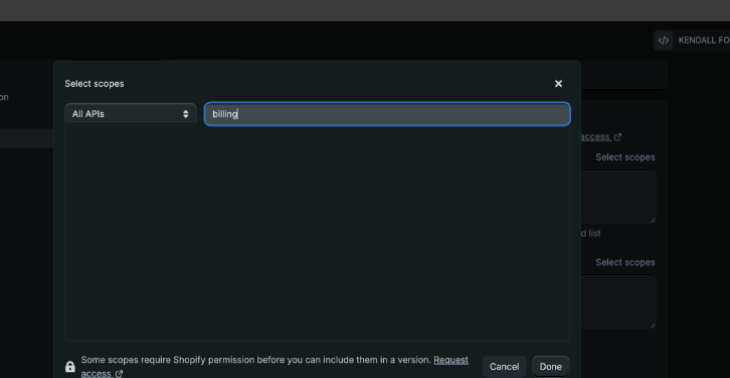Close the Select scopes dialog
Viewport: 730px width, 378px height.
pyautogui.click(x=558, y=84)
